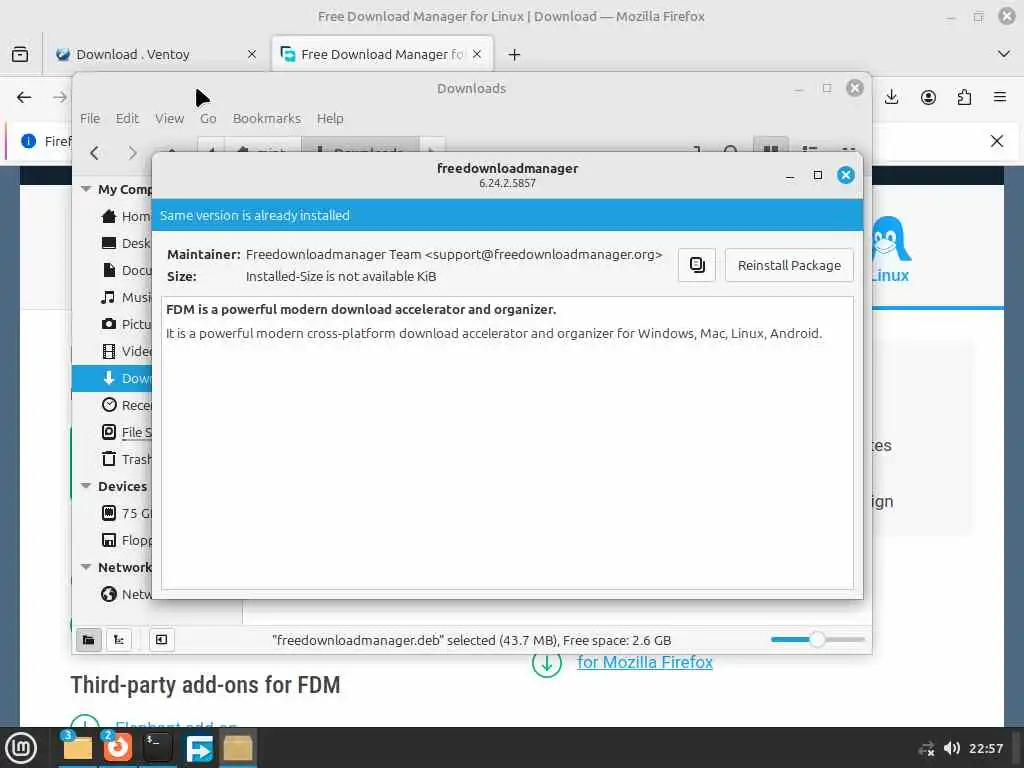Click the copy details icon beside Reinstall Package
The image size is (1024, 768).
(697, 265)
